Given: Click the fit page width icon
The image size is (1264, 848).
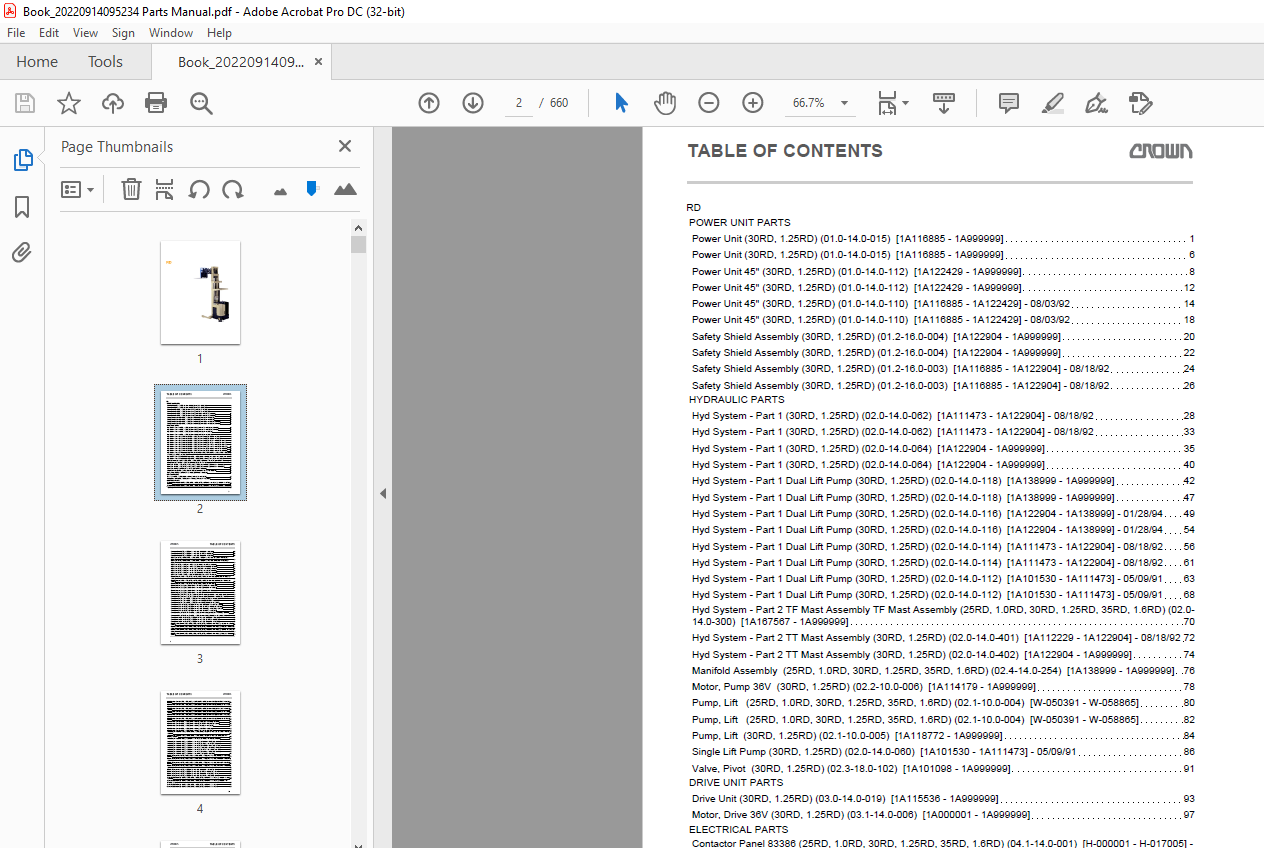Looking at the screenshot, I should click(x=887, y=103).
